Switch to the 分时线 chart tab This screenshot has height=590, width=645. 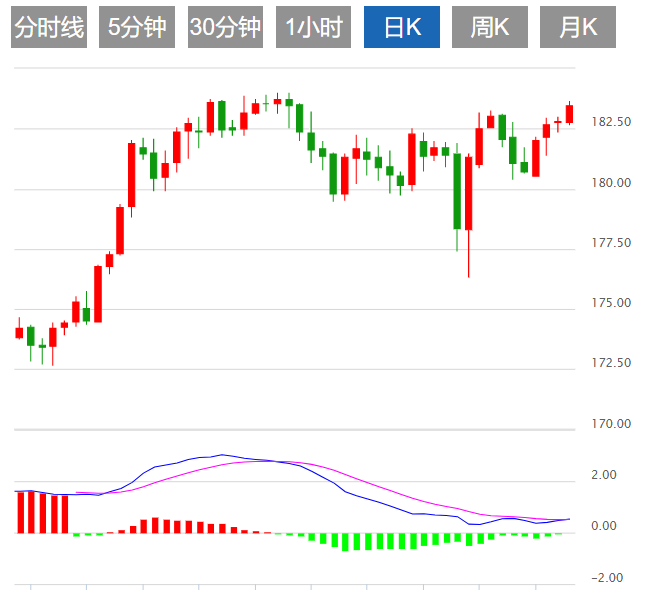(49, 27)
